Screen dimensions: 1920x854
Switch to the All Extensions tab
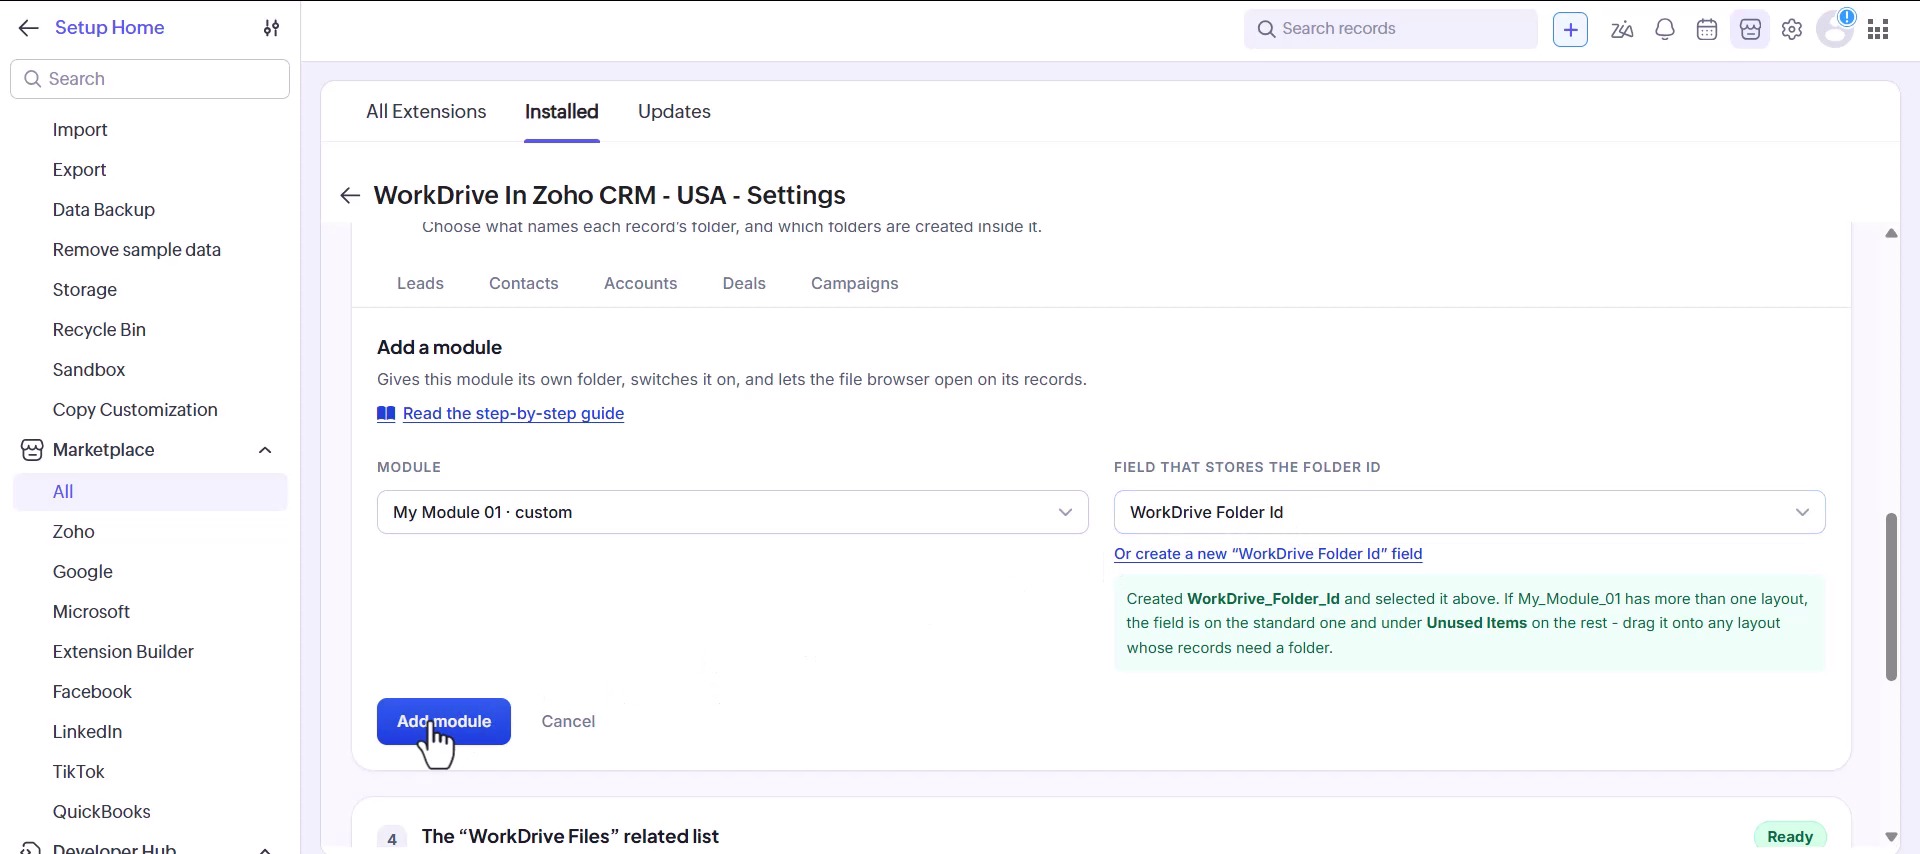tap(426, 111)
